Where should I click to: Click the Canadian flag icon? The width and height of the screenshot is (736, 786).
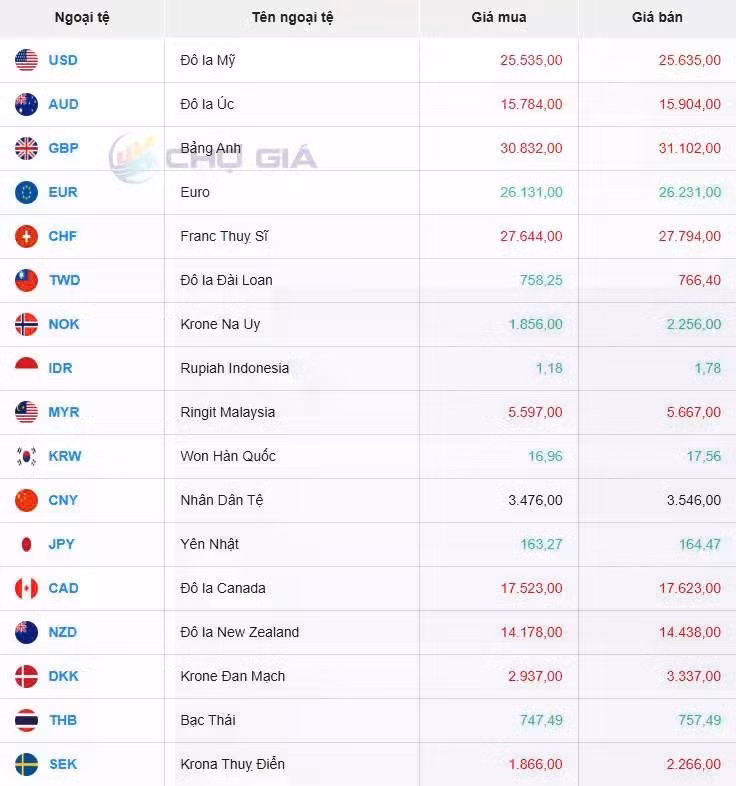[x=27, y=588]
